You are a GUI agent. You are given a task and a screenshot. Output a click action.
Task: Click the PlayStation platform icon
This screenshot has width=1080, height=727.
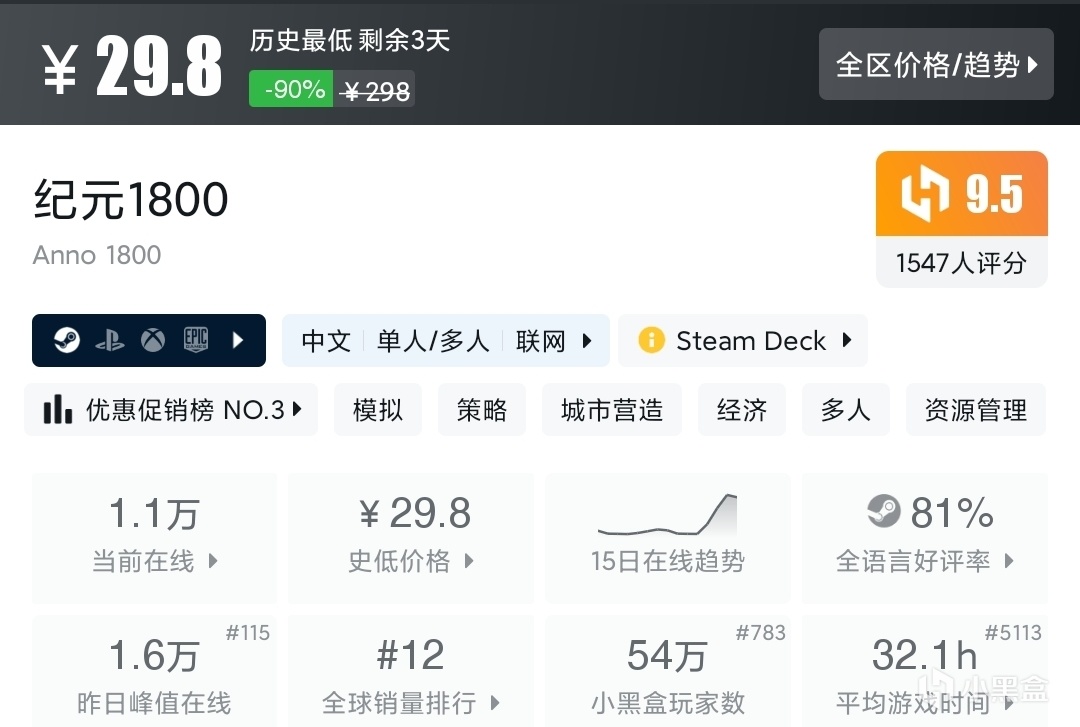(x=110, y=341)
